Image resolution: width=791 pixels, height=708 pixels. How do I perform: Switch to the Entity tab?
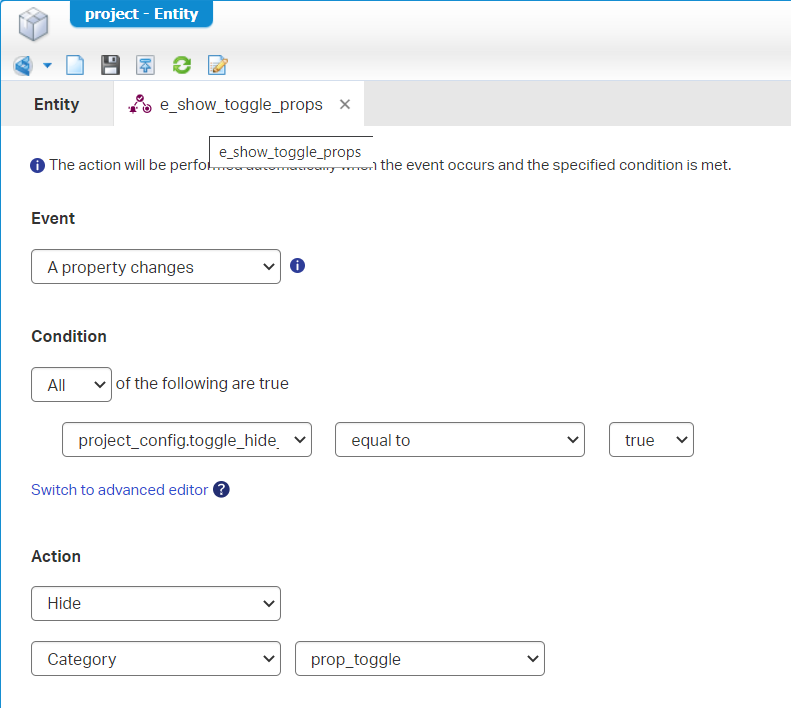[56, 104]
